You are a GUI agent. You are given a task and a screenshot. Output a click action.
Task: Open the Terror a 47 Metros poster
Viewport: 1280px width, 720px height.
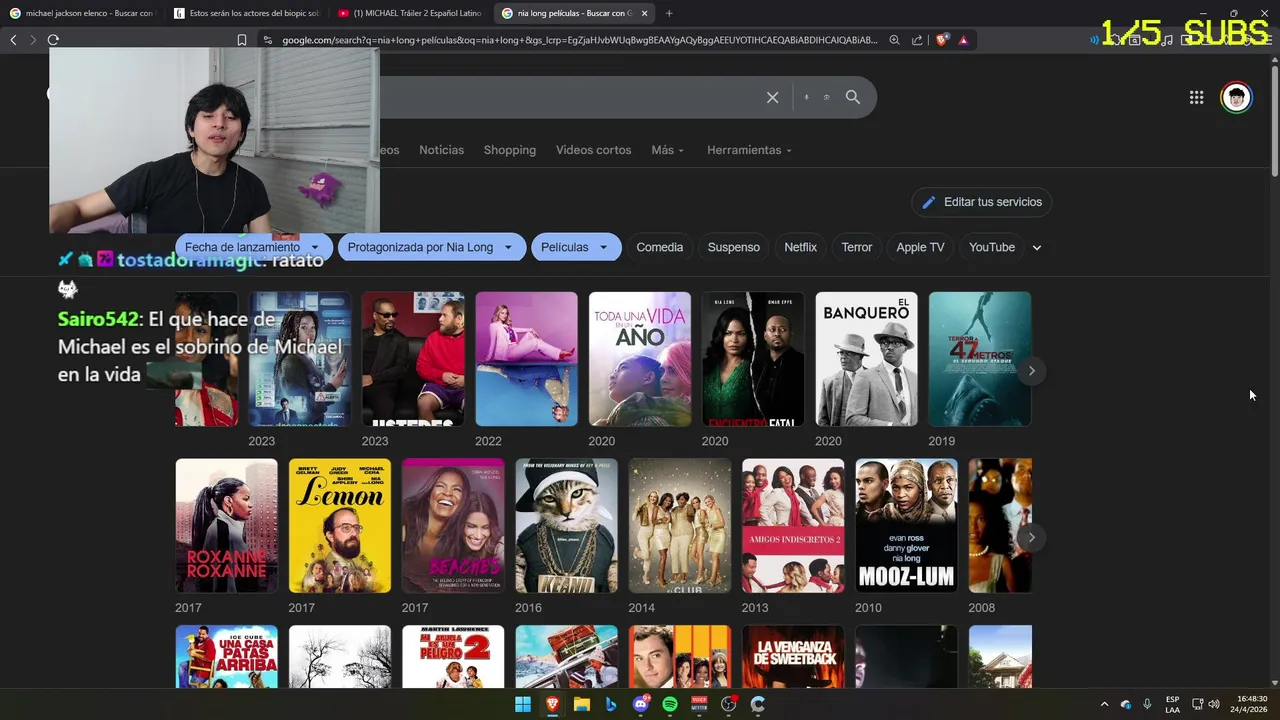click(980, 359)
